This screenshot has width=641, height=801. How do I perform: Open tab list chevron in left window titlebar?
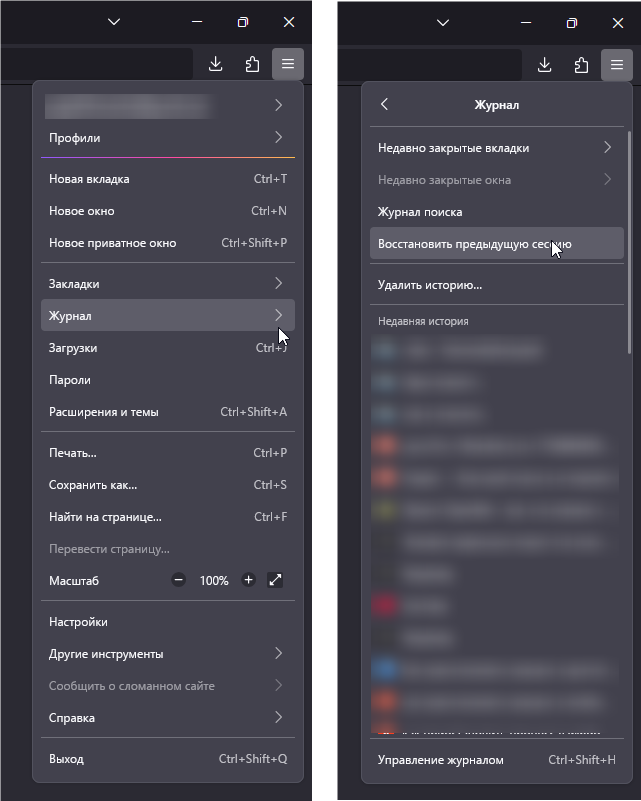coord(114,22)
